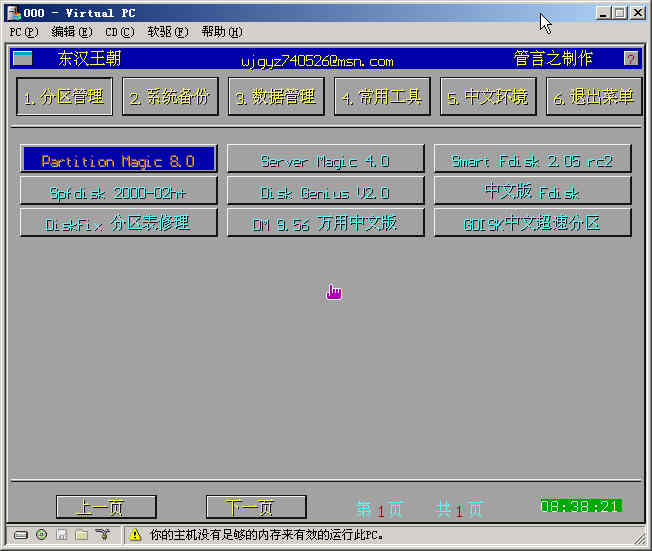Launch GDISK 中文超速分区
This screenshot has width=652, height=551.
point(533,222)
